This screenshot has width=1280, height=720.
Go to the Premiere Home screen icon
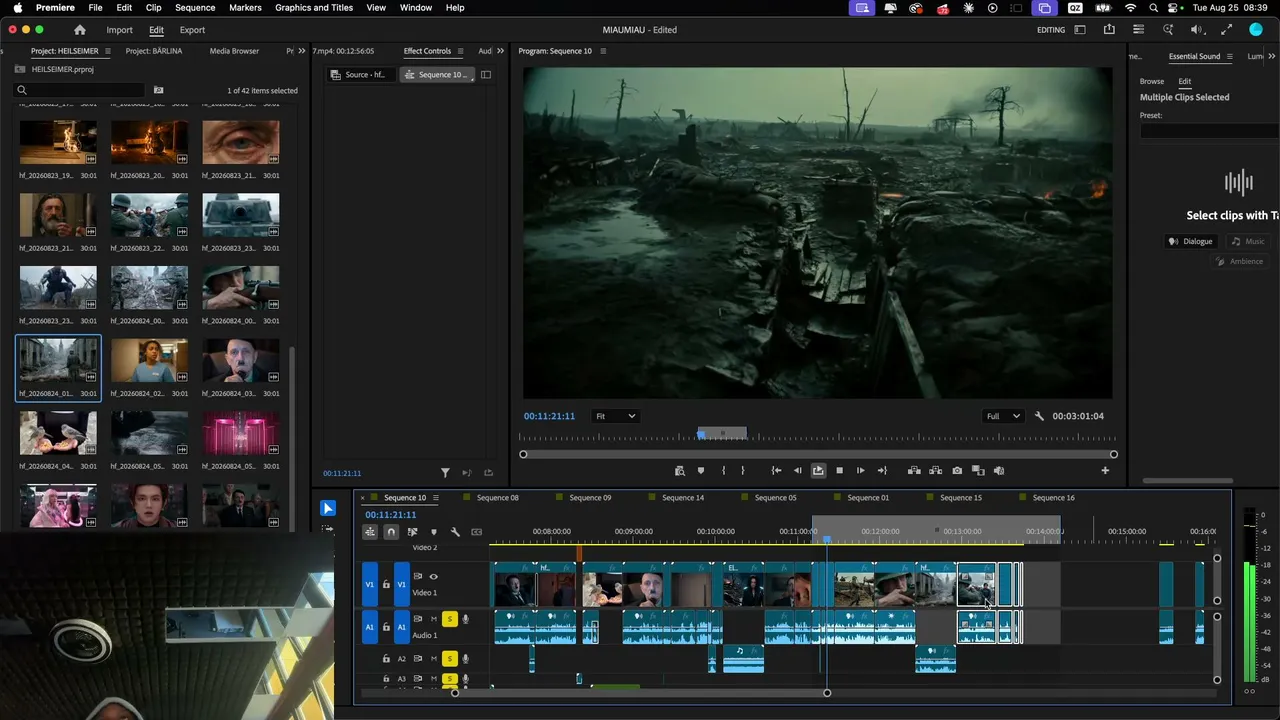pyautogui.click(x=80, y=30)
